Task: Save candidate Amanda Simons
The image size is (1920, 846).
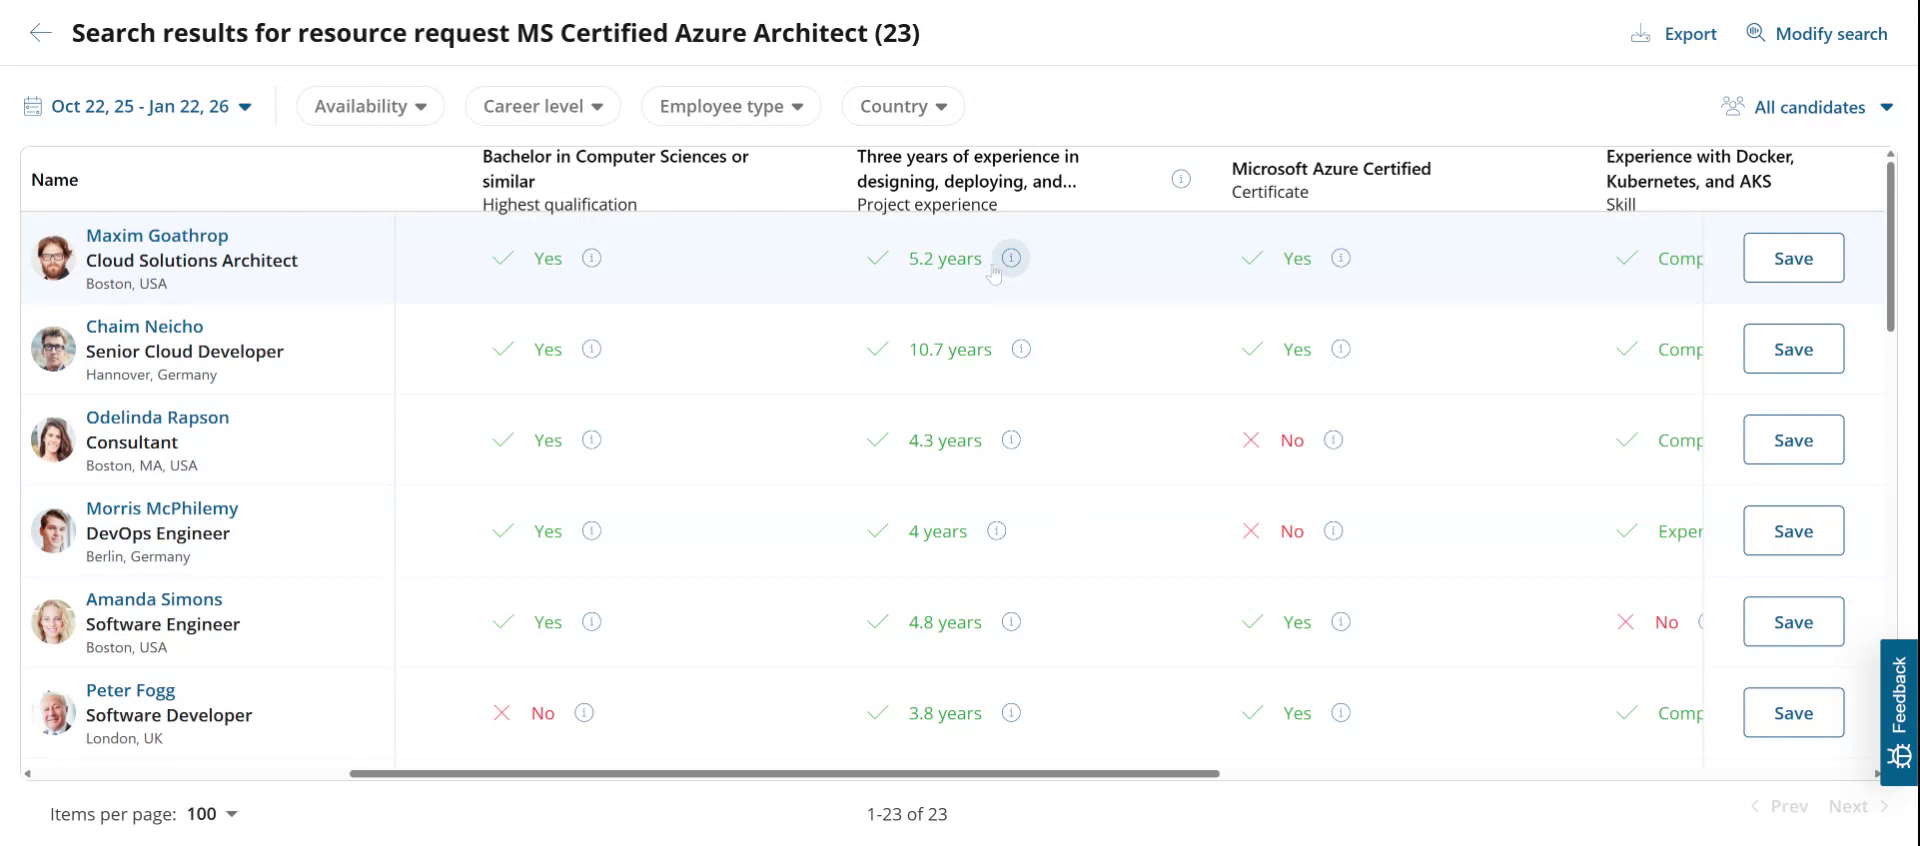Action: [x=1793, y=622]
